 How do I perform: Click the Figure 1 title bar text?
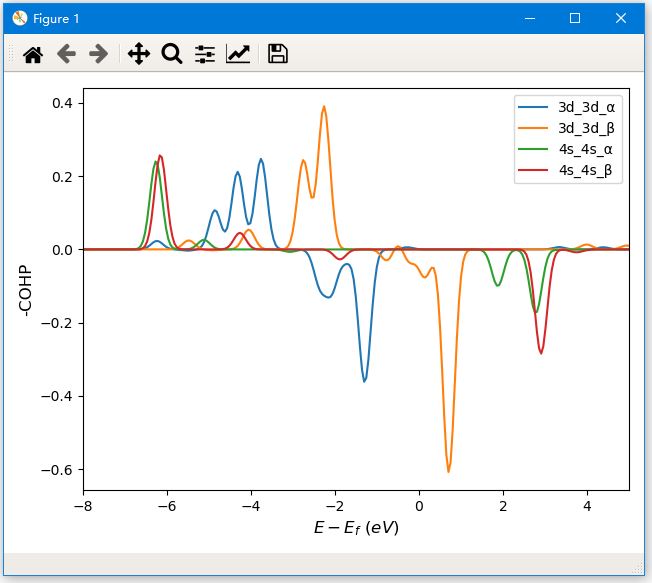pyautogui.click(x=56, y=18)
